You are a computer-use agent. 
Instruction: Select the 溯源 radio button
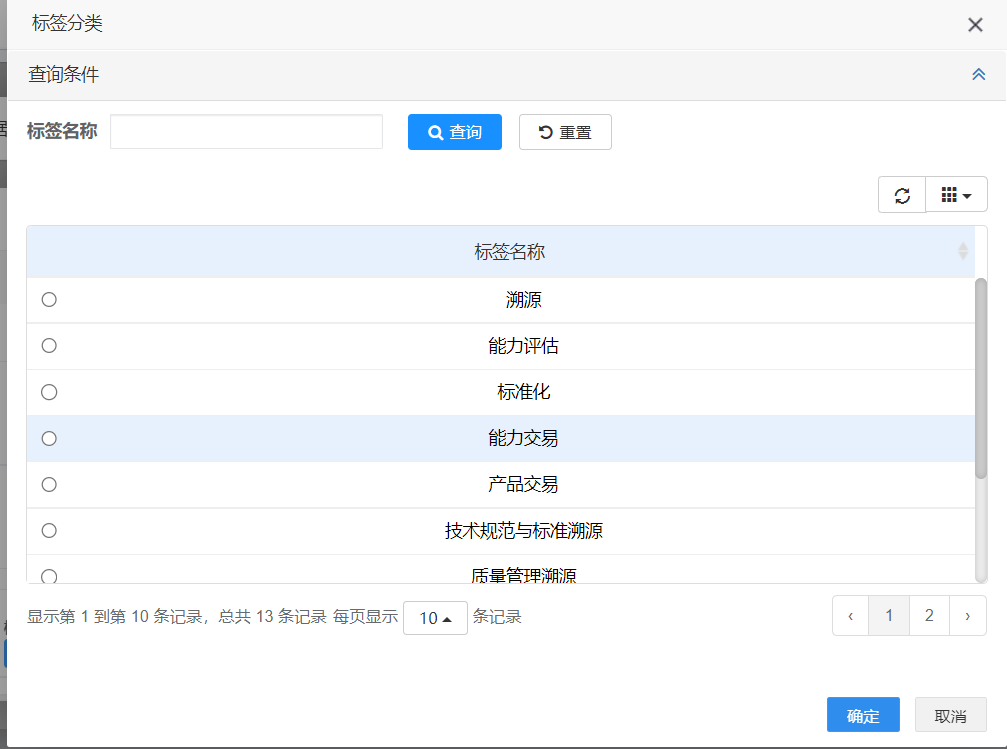(49, 300)
